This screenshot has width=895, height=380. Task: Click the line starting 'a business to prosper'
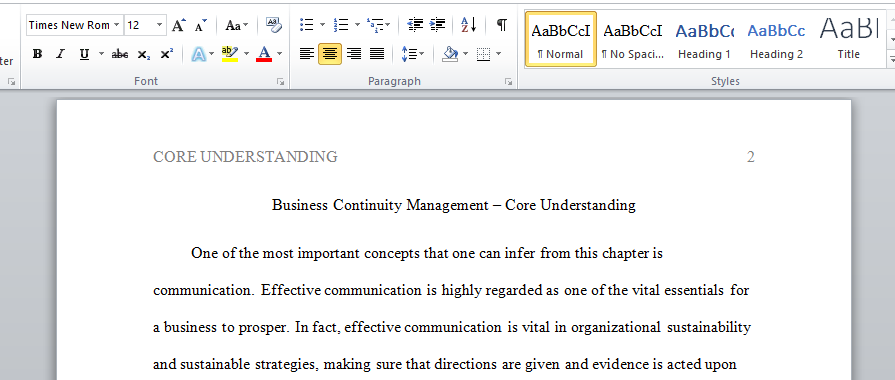[452, 328]
